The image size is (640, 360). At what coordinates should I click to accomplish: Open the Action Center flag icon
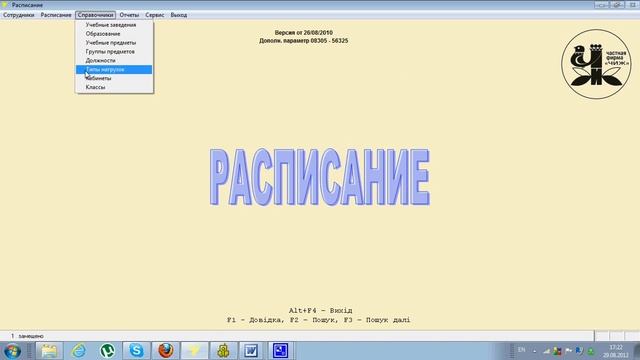tap(569, 351)
